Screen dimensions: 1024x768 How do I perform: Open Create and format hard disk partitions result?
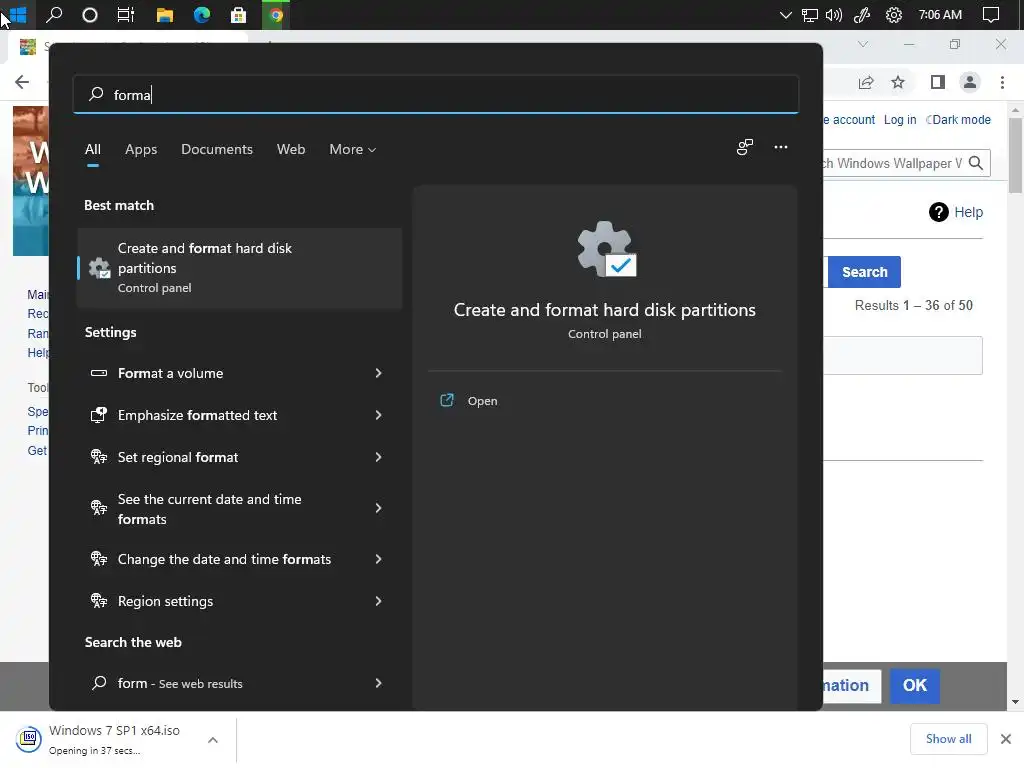[240, 268]
